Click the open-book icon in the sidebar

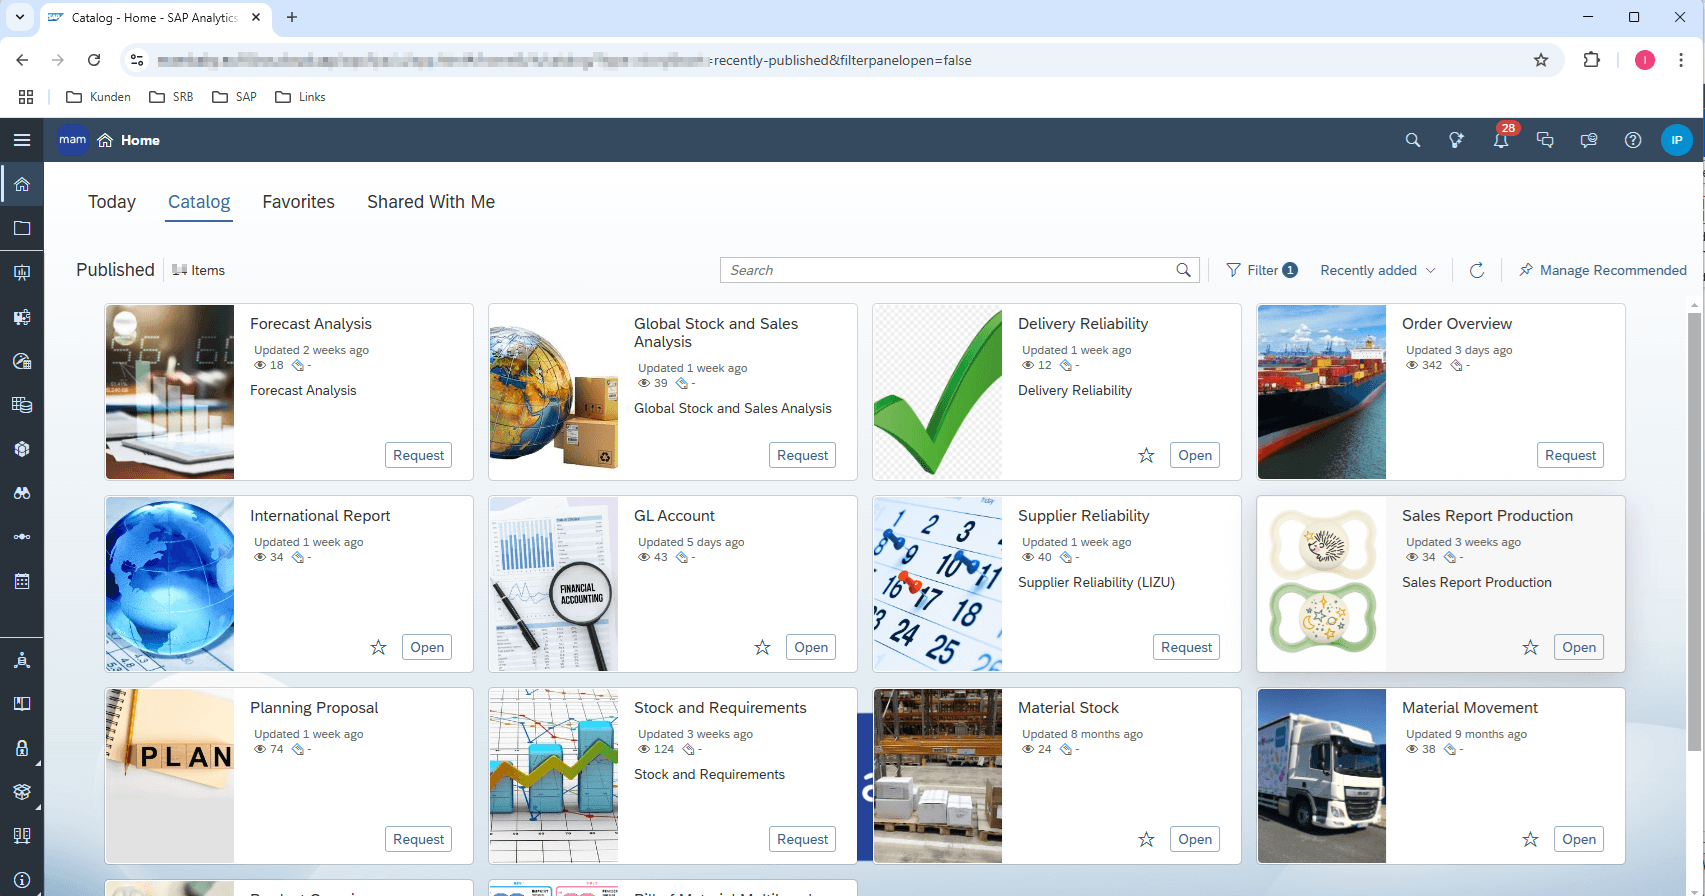pos(22,704)
